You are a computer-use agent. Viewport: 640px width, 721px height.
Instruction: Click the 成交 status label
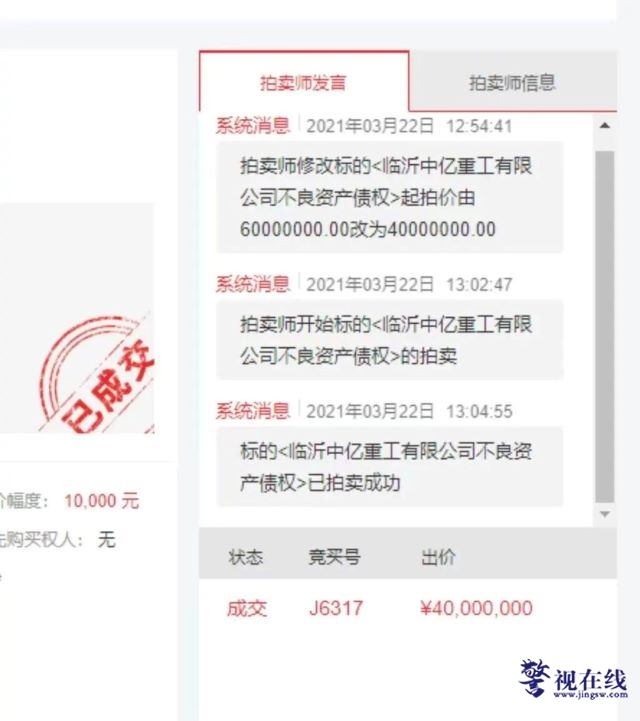coord(247,608)
